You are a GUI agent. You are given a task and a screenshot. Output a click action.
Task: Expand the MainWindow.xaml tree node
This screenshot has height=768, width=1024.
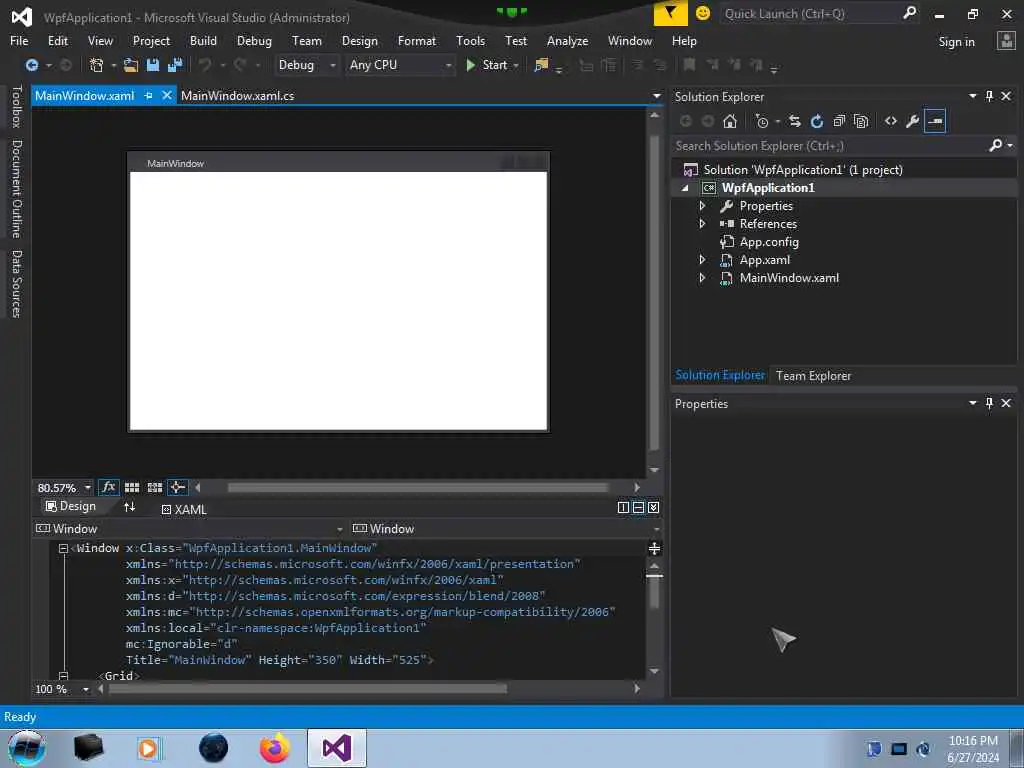coord(702,278)
